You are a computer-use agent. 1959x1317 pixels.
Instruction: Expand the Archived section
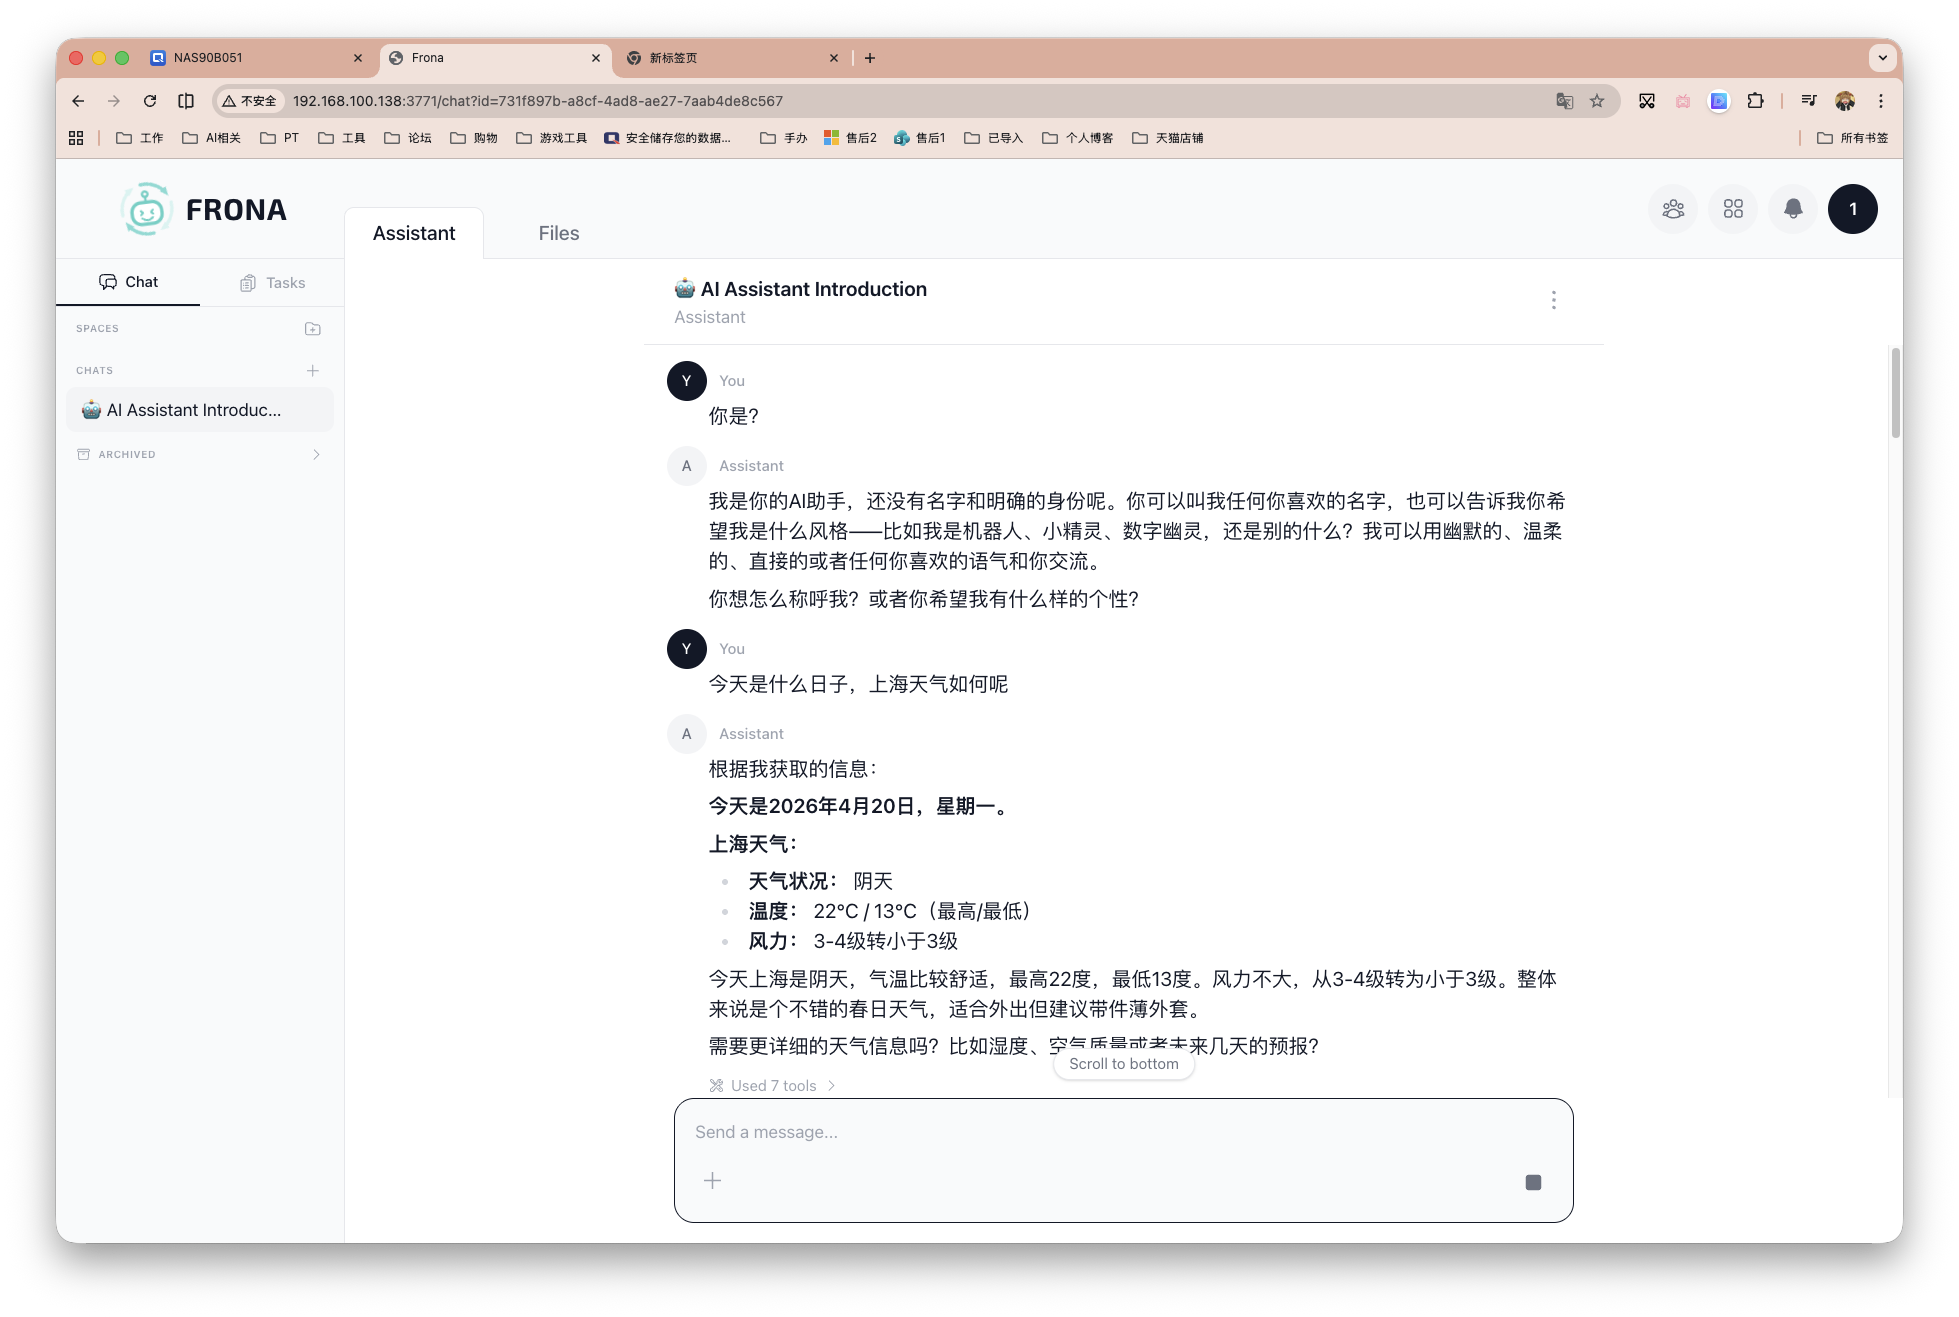(199, 454)
